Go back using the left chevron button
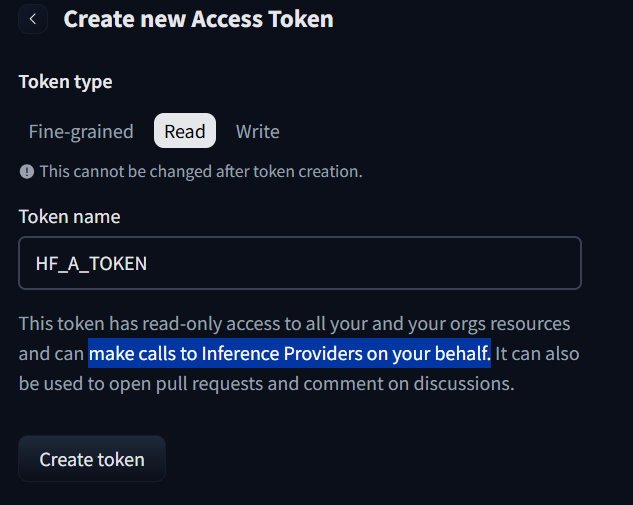This screenshot has height=505, width=633. click(33, 19)
